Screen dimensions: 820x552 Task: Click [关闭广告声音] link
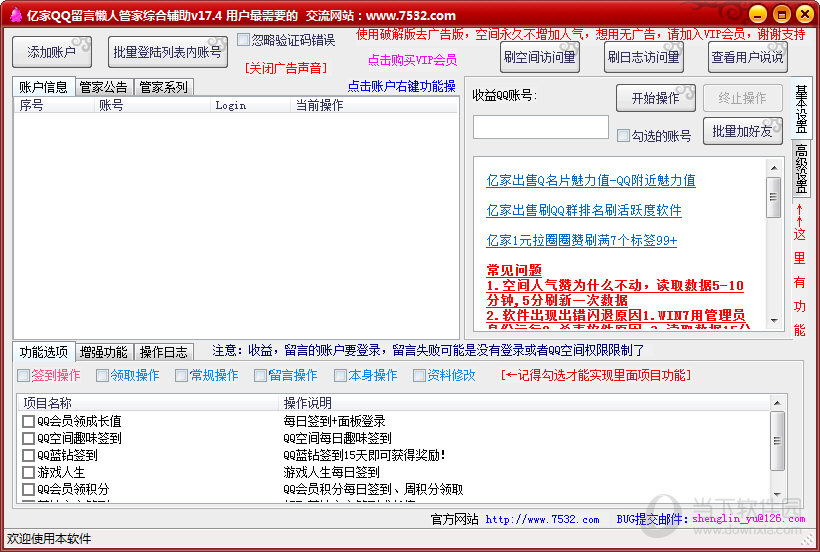pos(286,68)
